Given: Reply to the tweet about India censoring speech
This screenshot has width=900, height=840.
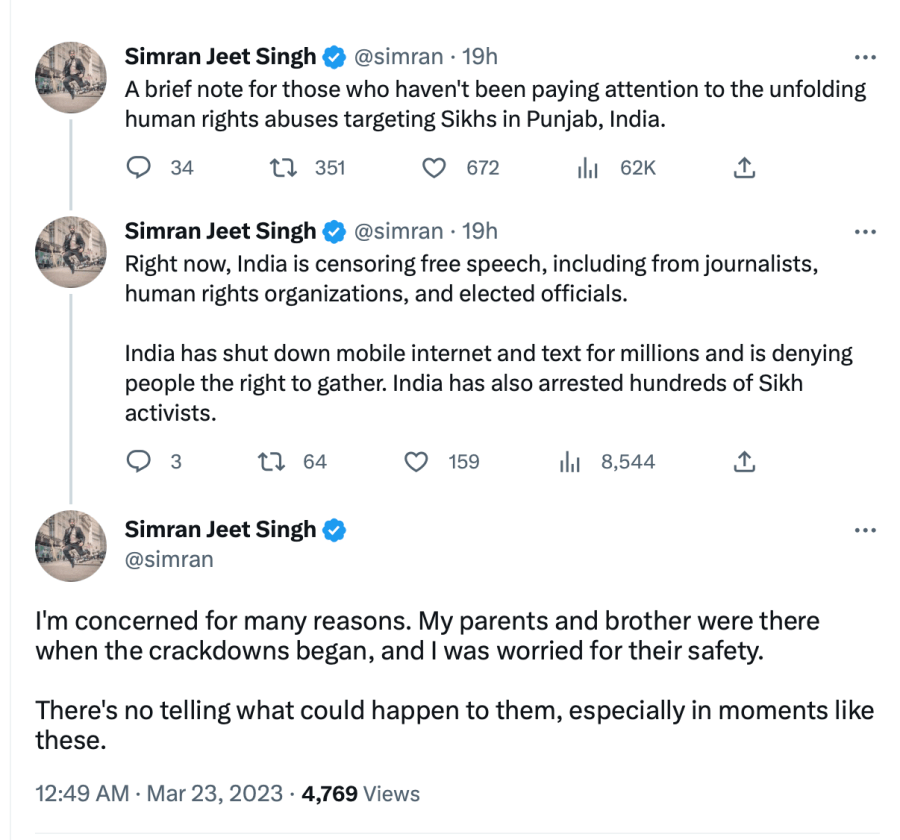Looking at the screenshot, I should 137,461.
